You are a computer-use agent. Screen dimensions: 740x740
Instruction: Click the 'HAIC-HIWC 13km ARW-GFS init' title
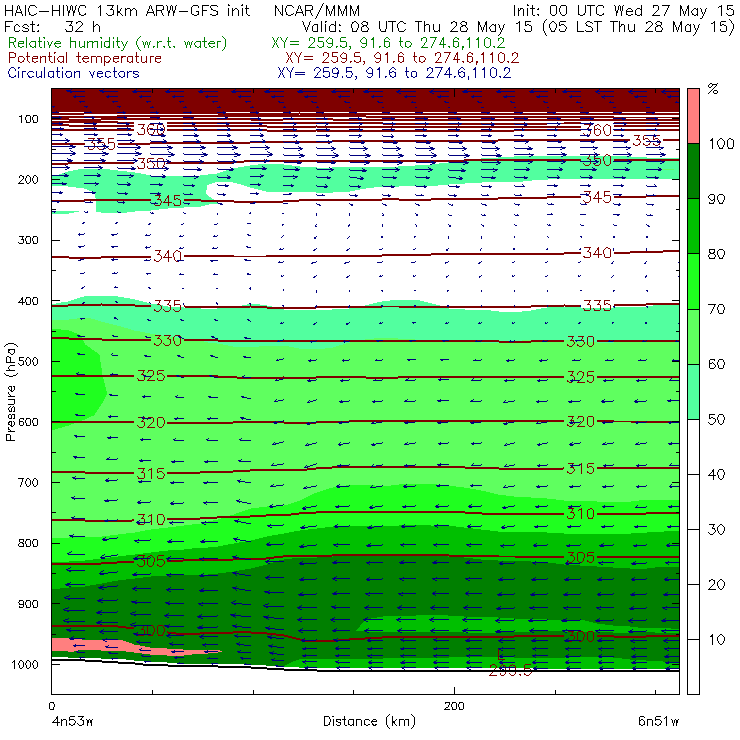coord(127,10)
